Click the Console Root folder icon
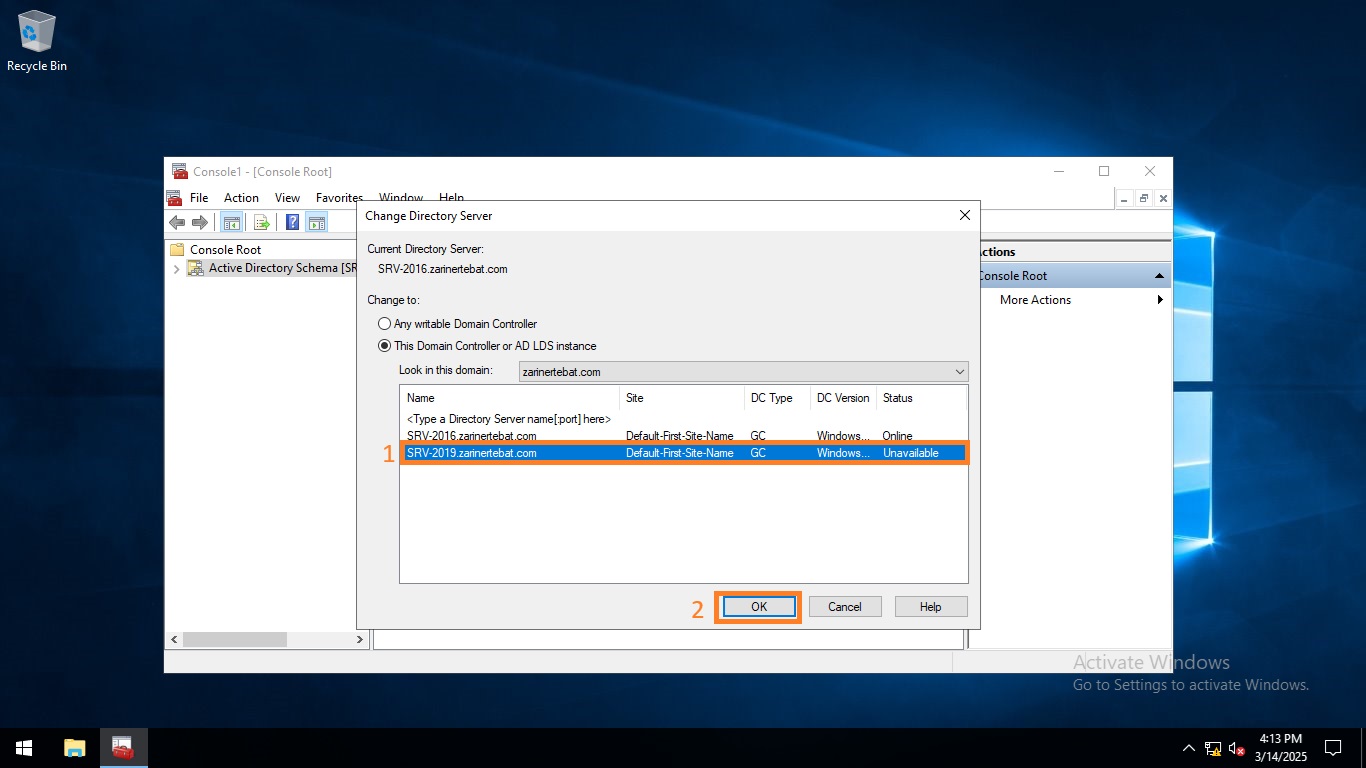The height and width of the screenshot is (768, 1366). (178, 250)
